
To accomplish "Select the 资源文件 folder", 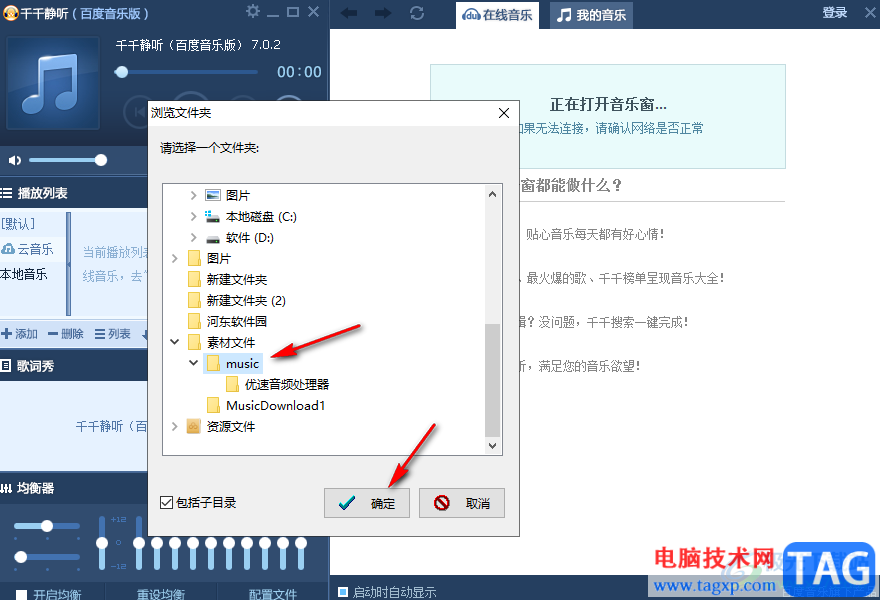I will (x=221, y=427).
